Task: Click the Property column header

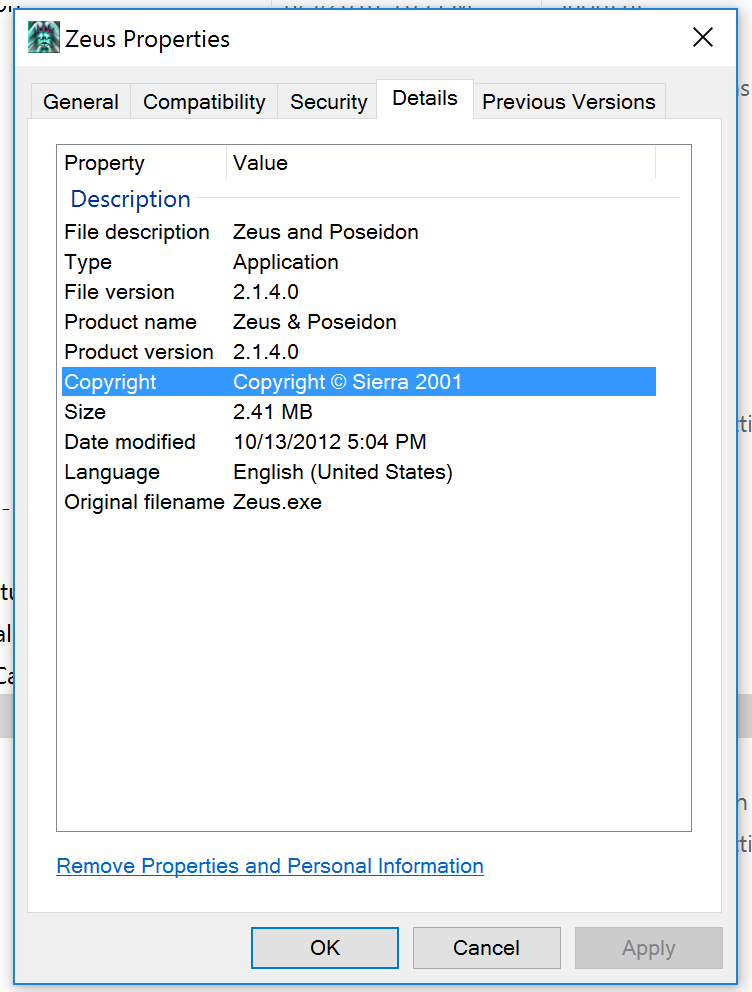Action: pos(142,163)
